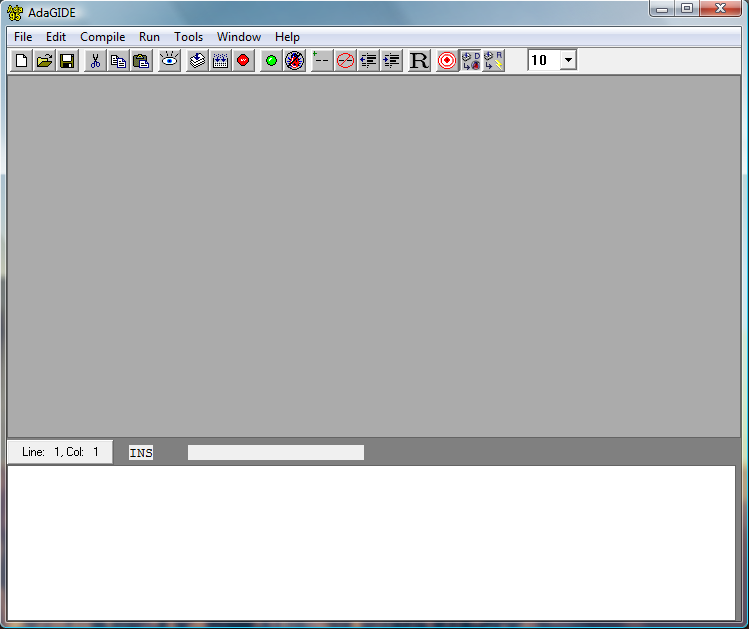
Task: Click the font size field showing 10
Action: [x=544, y=60]
